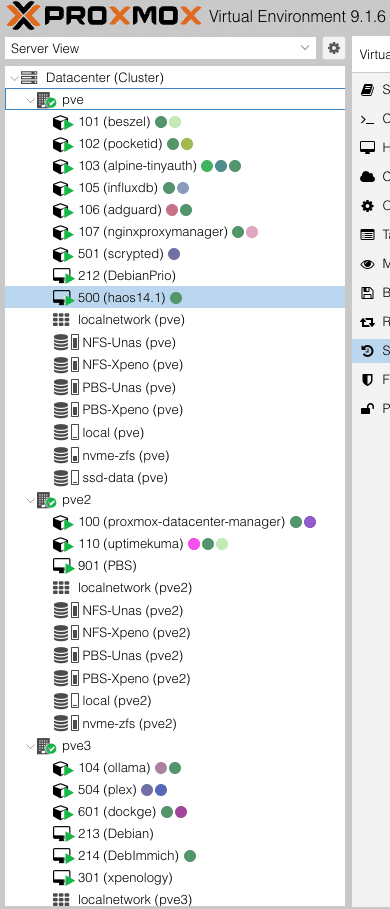Viewport: 390px width, 909px height.
Task: Click VM monitor icon for 500 (haos14.1)
Action: point(62,298)
